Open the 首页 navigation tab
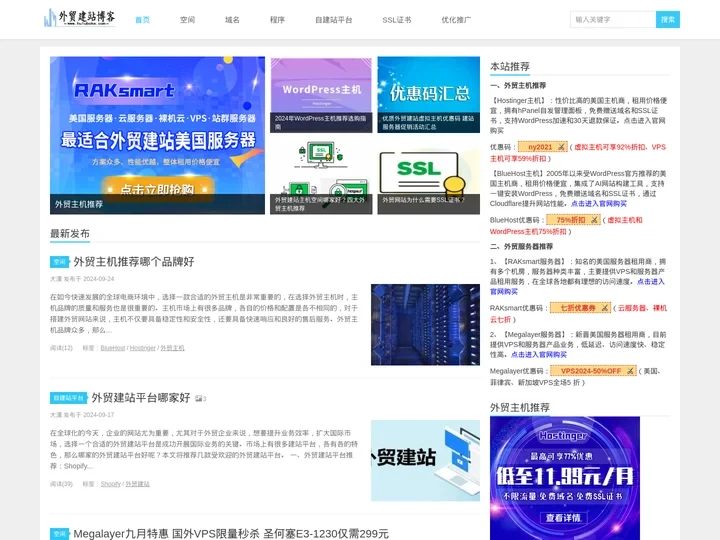The image size is (720, 540). (x=142, y=20)
